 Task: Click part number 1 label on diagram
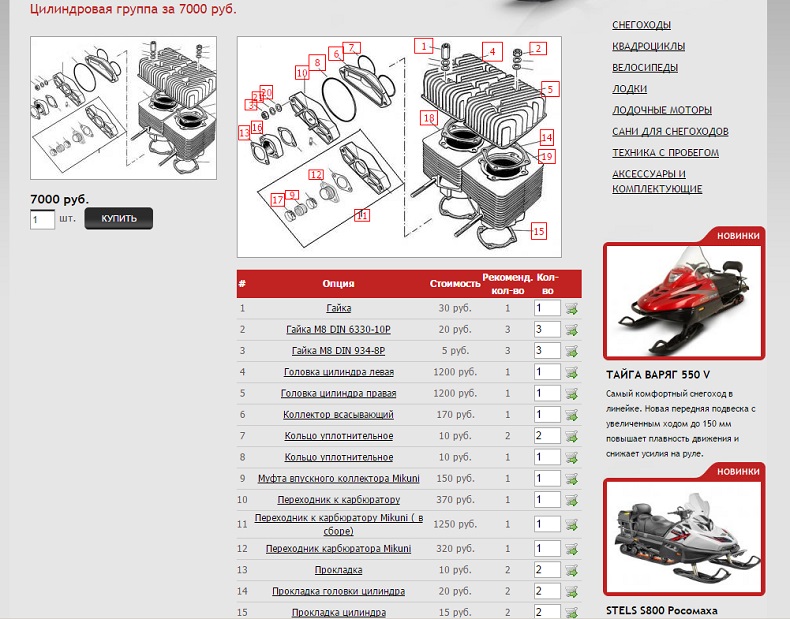click(424, 46)
